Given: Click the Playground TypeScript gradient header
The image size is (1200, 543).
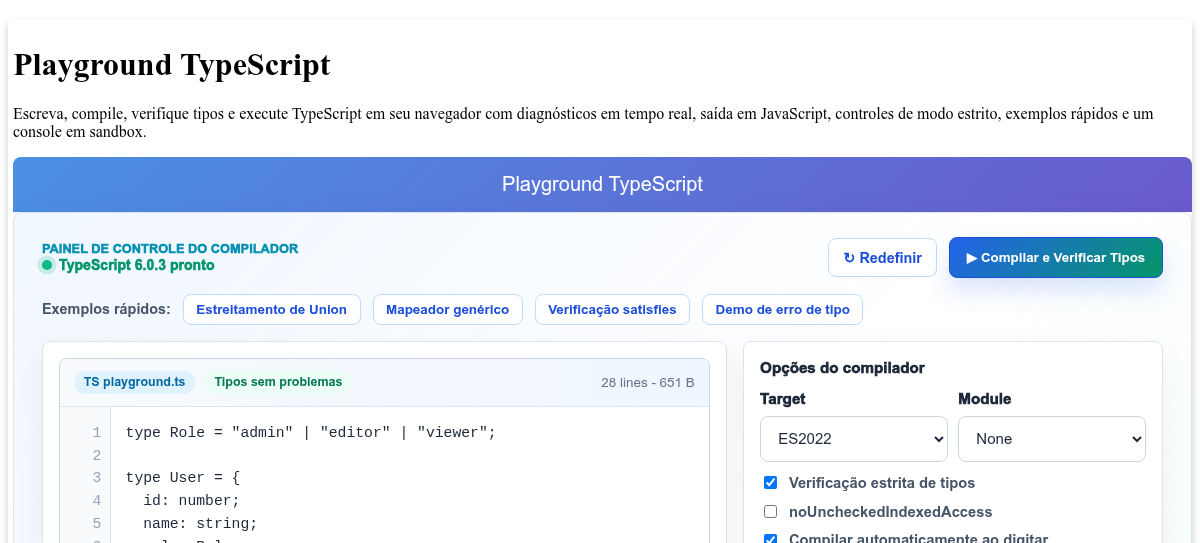Looking at the screenshot, I should point(602,184).
